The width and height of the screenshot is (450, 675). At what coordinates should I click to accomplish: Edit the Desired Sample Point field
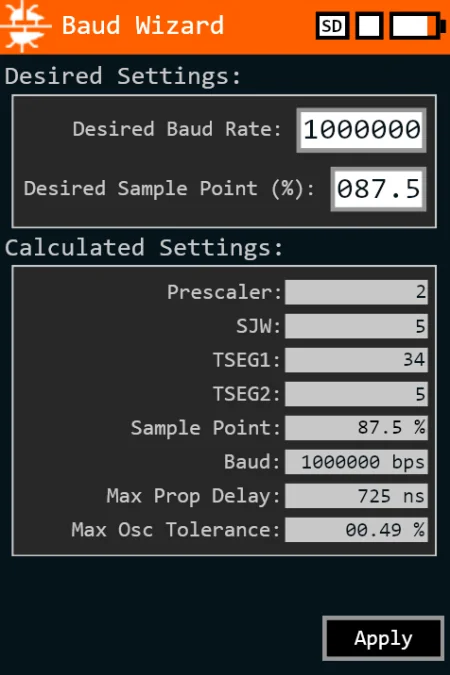[x=378, y=189]
